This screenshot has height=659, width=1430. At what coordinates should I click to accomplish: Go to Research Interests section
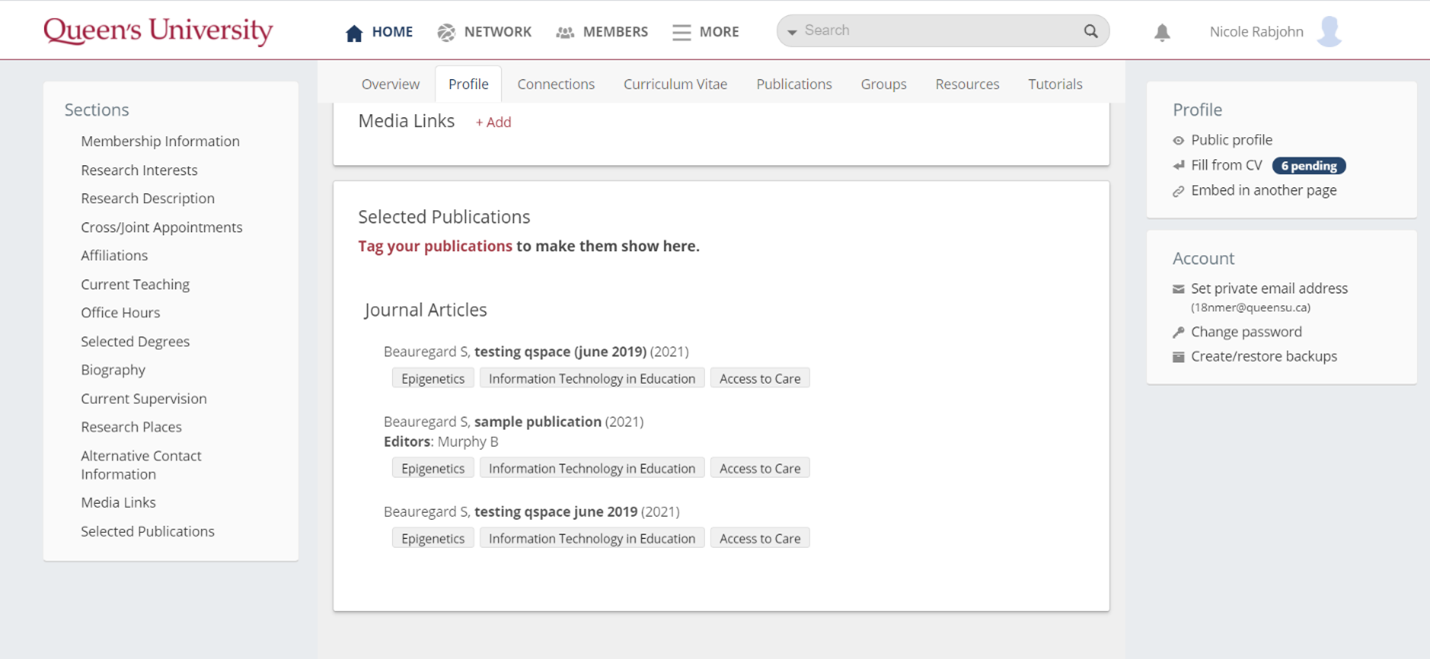click(x=139, y=170)
